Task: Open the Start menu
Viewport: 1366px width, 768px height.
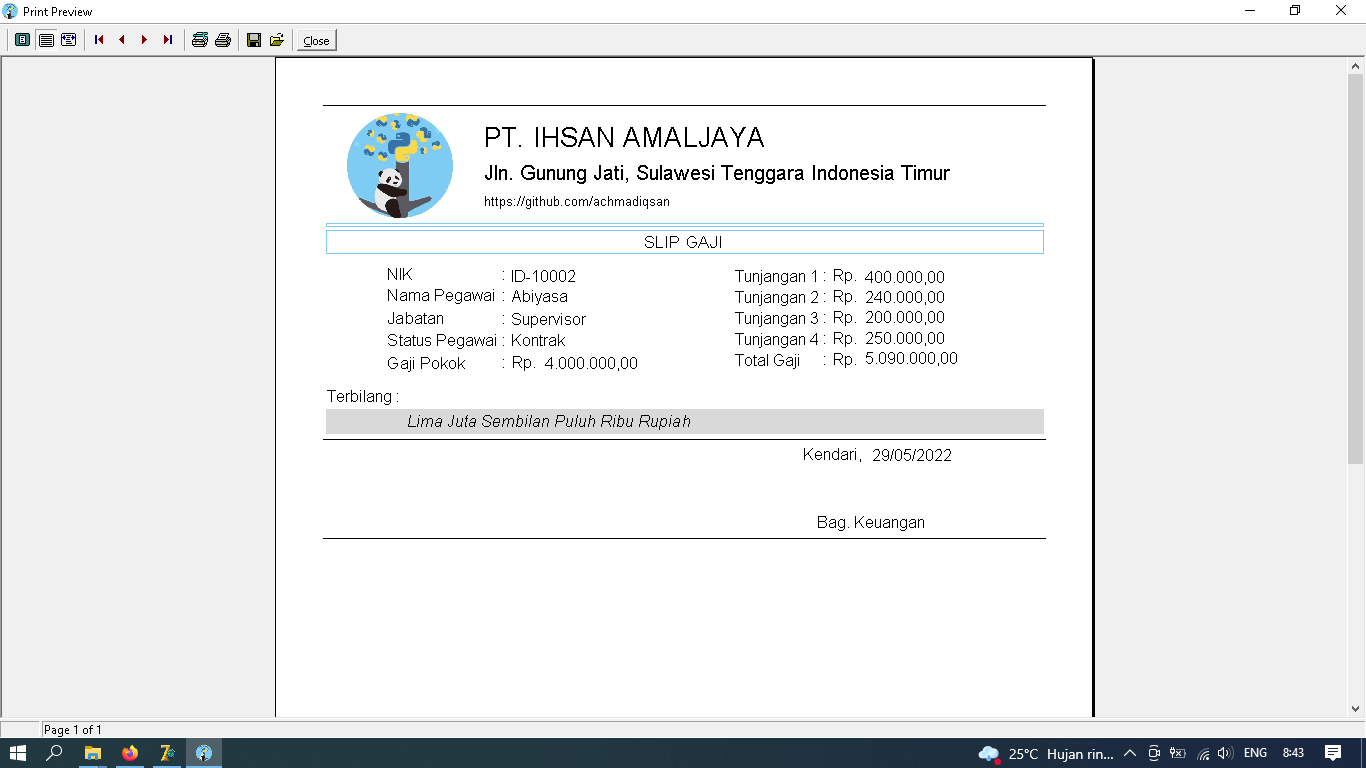Action: click(x=18, y=753)
